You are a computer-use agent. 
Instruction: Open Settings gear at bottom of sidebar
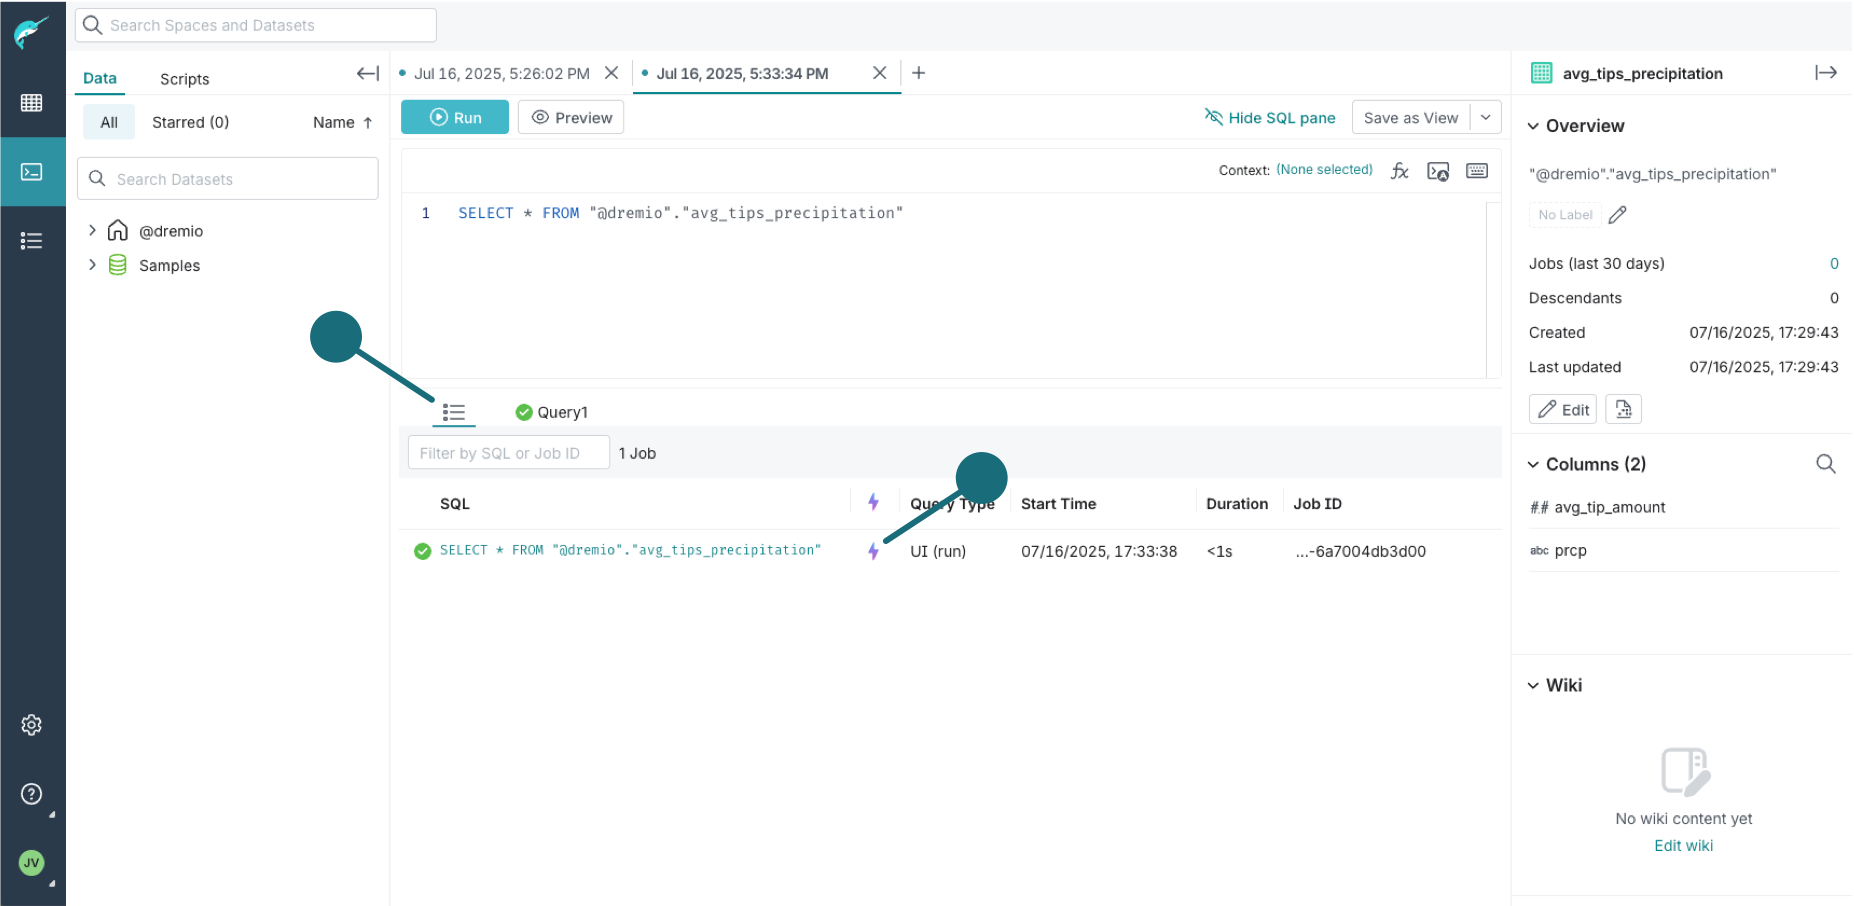[31, 725]
